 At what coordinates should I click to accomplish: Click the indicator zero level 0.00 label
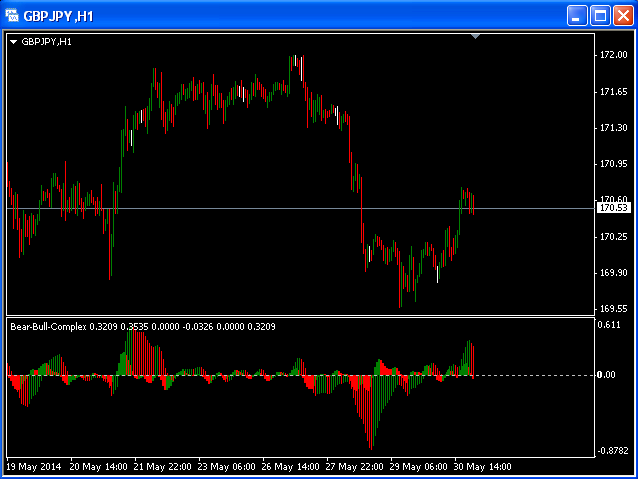pos(606,375)
